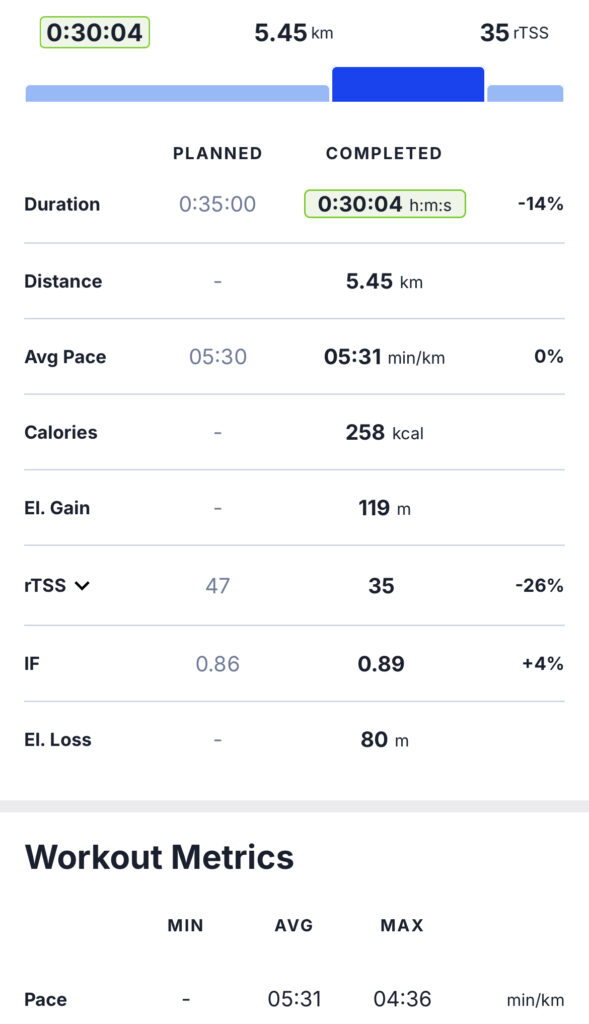Edit the completed El. Gain 119 m
589x1024 pixels.
(384, 508)
